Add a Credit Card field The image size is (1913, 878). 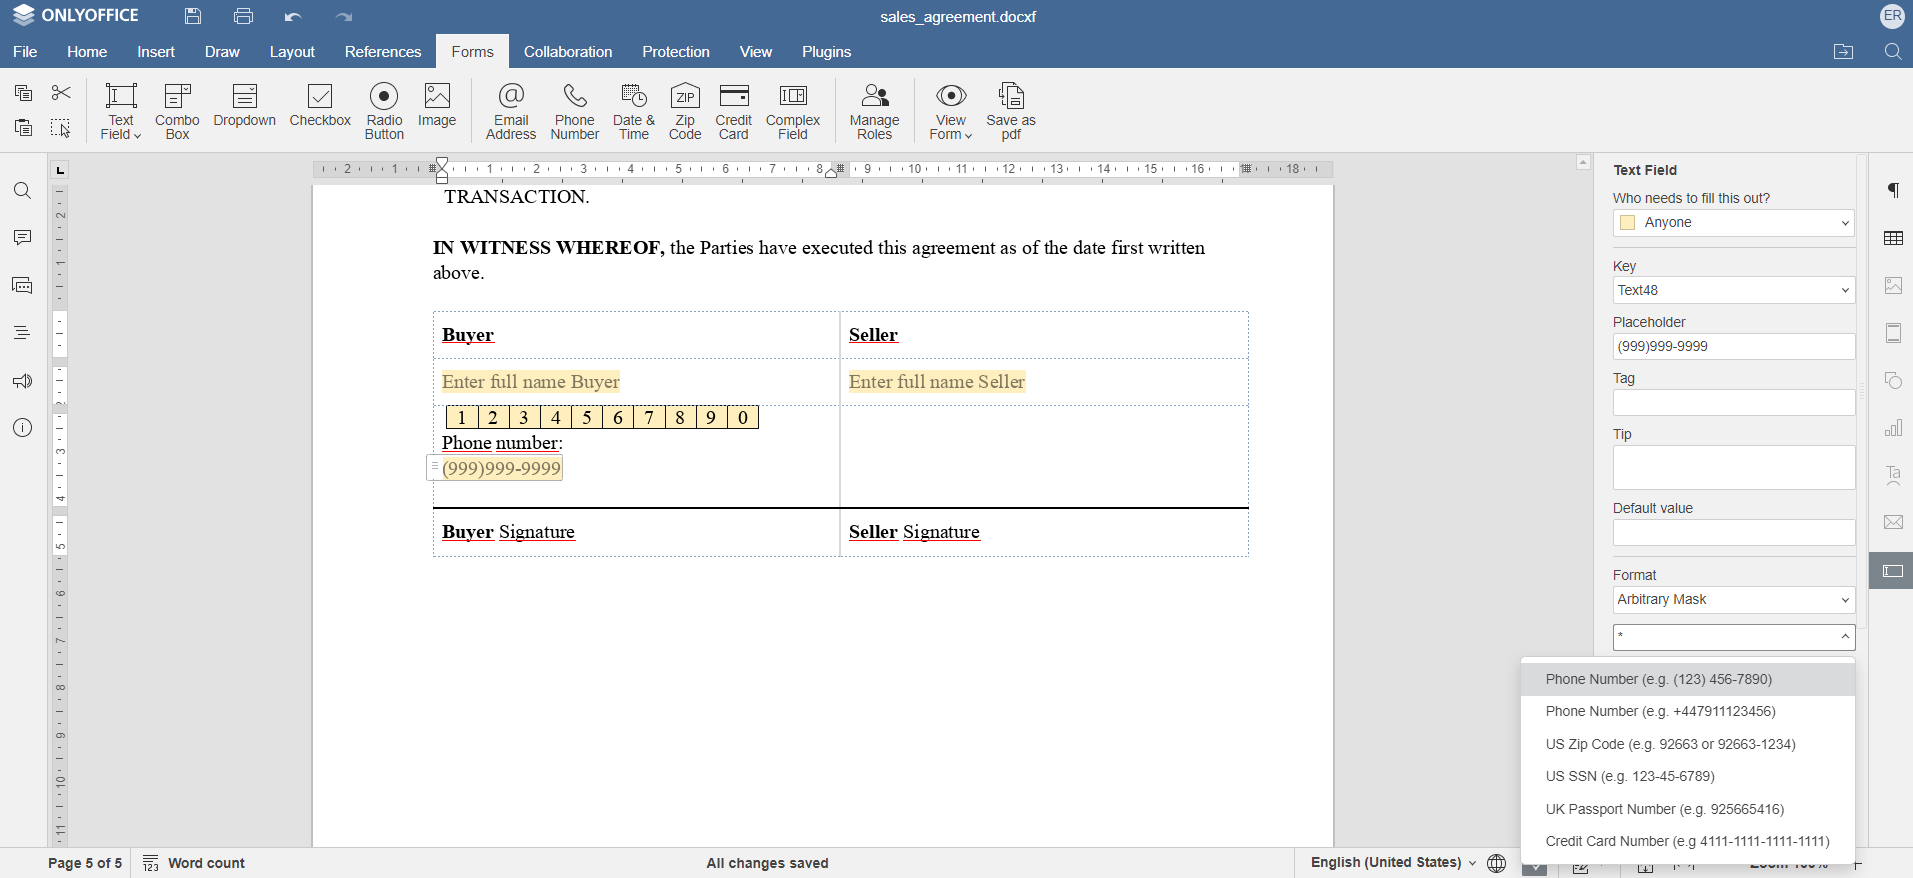pyautogui.click(x=733, y=111)
